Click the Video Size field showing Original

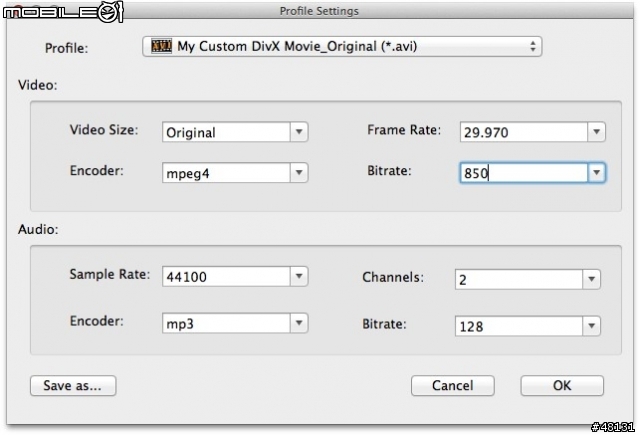226,132
